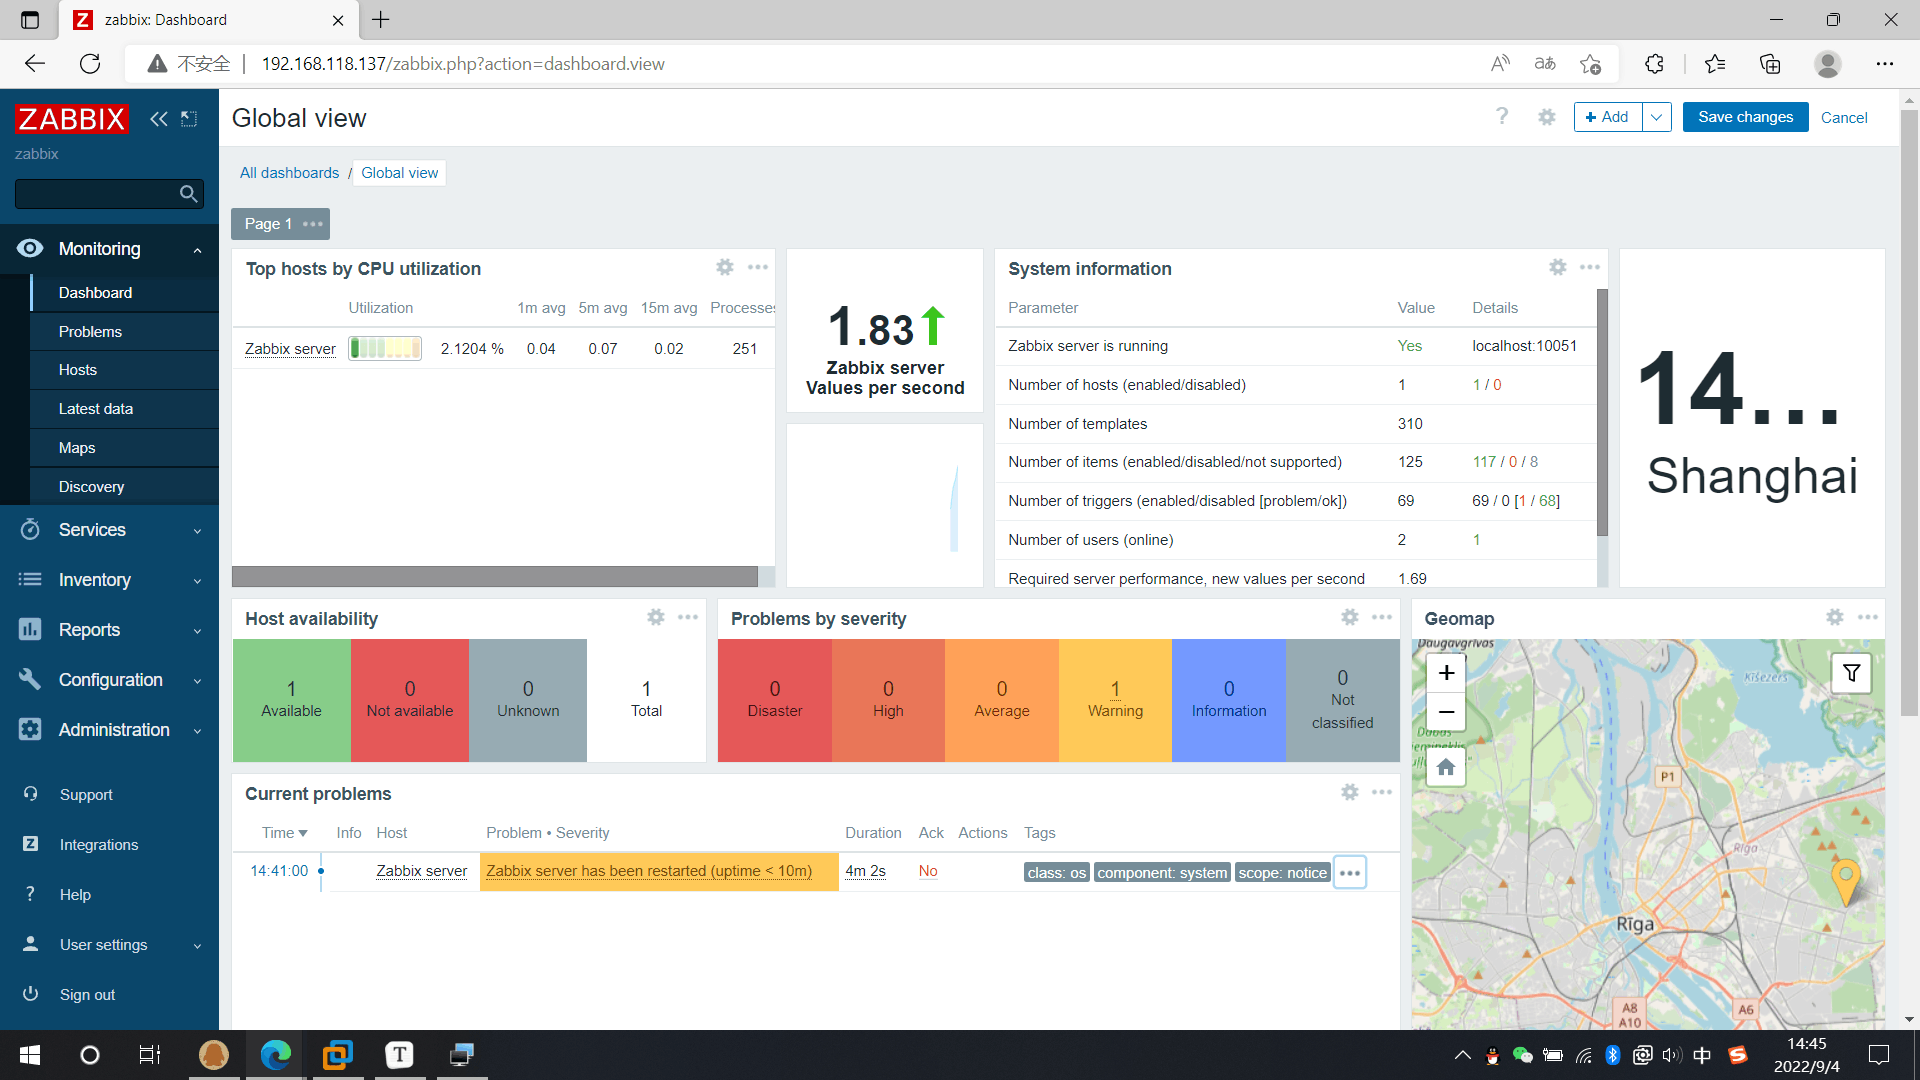Open Hosts under Monitoring
The height and width of the screenshot is (1080, 1920).
tap(125, 370)
